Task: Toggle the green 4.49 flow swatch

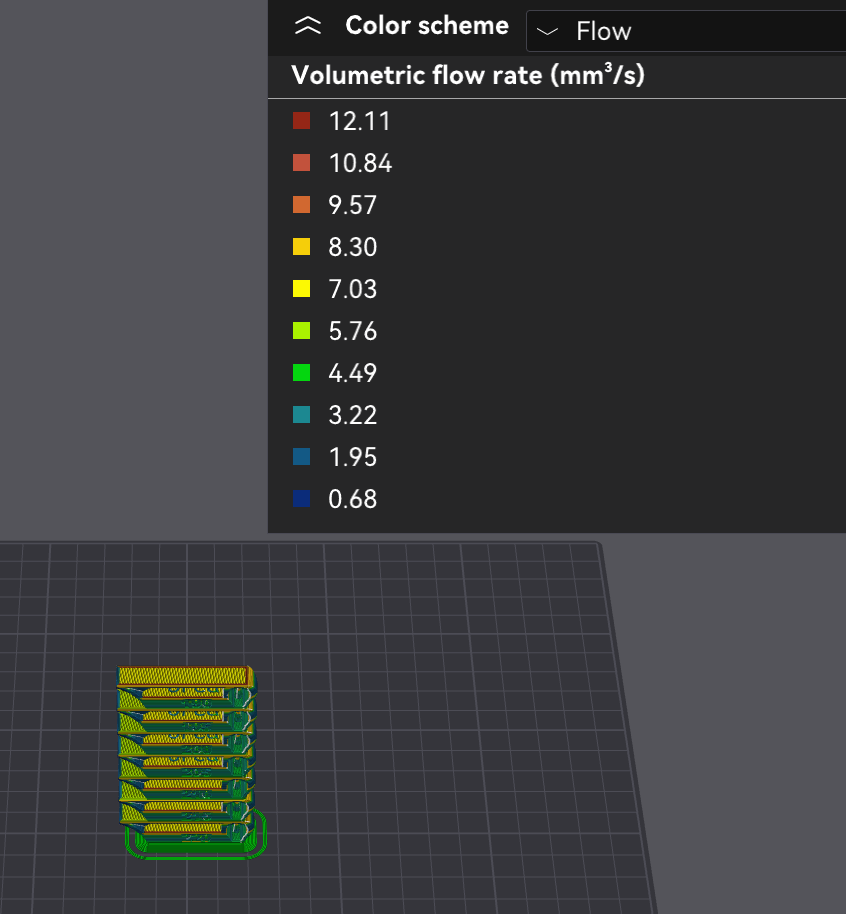Action: pos(301,373)
